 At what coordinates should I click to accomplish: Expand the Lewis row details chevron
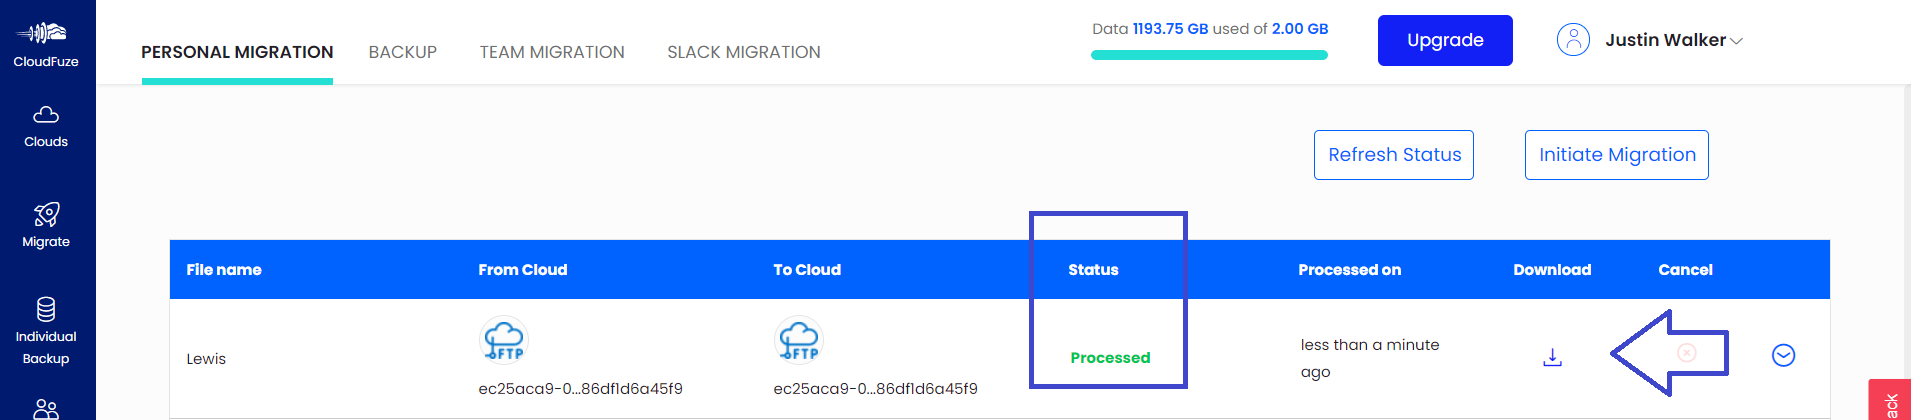click(x=1783, y=355)
